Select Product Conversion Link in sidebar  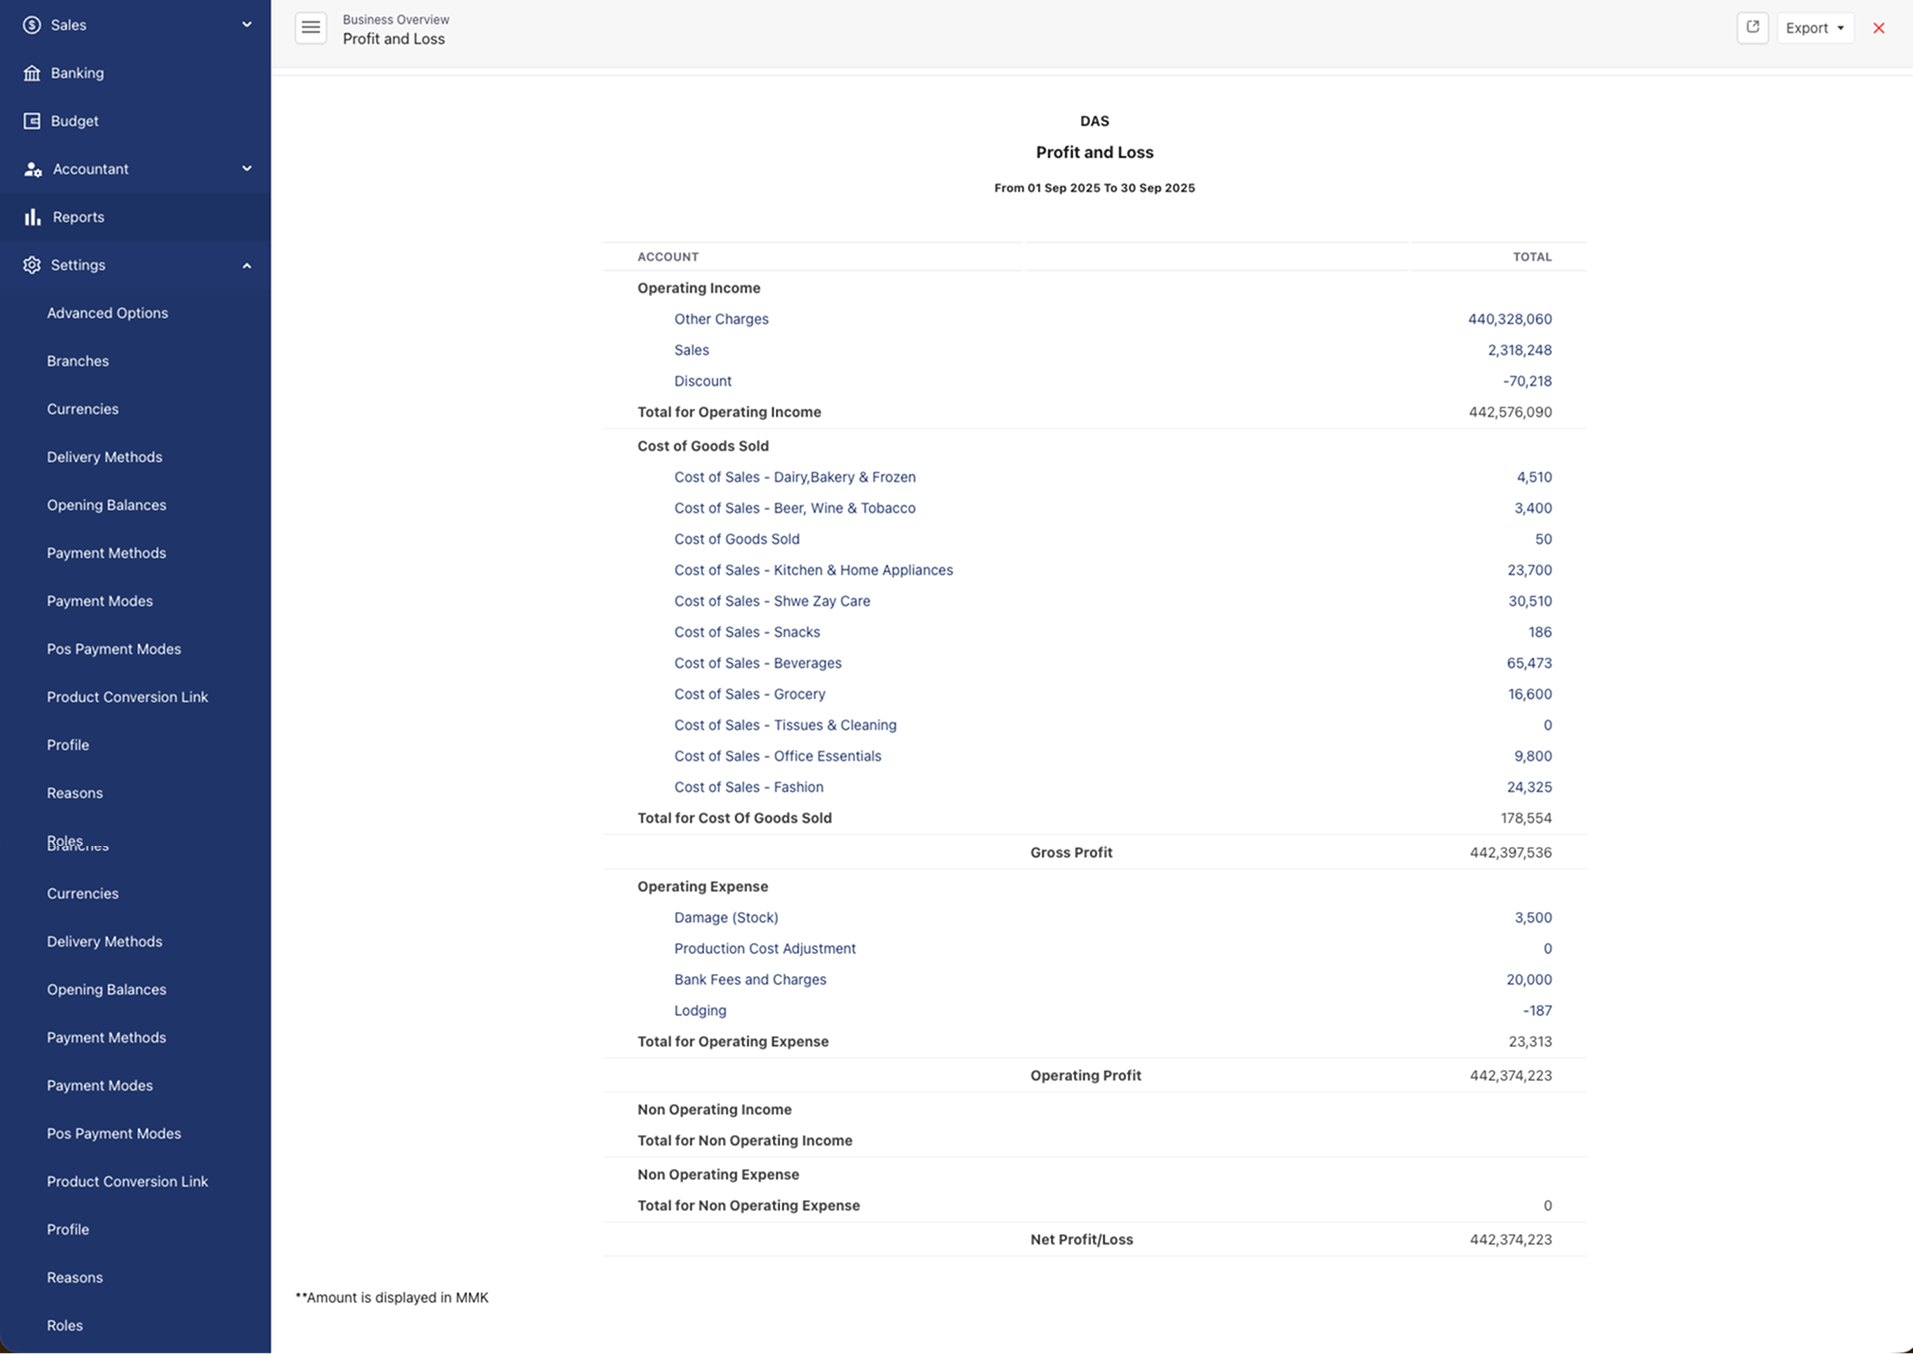pyautogui.click(x=127, y=696)
